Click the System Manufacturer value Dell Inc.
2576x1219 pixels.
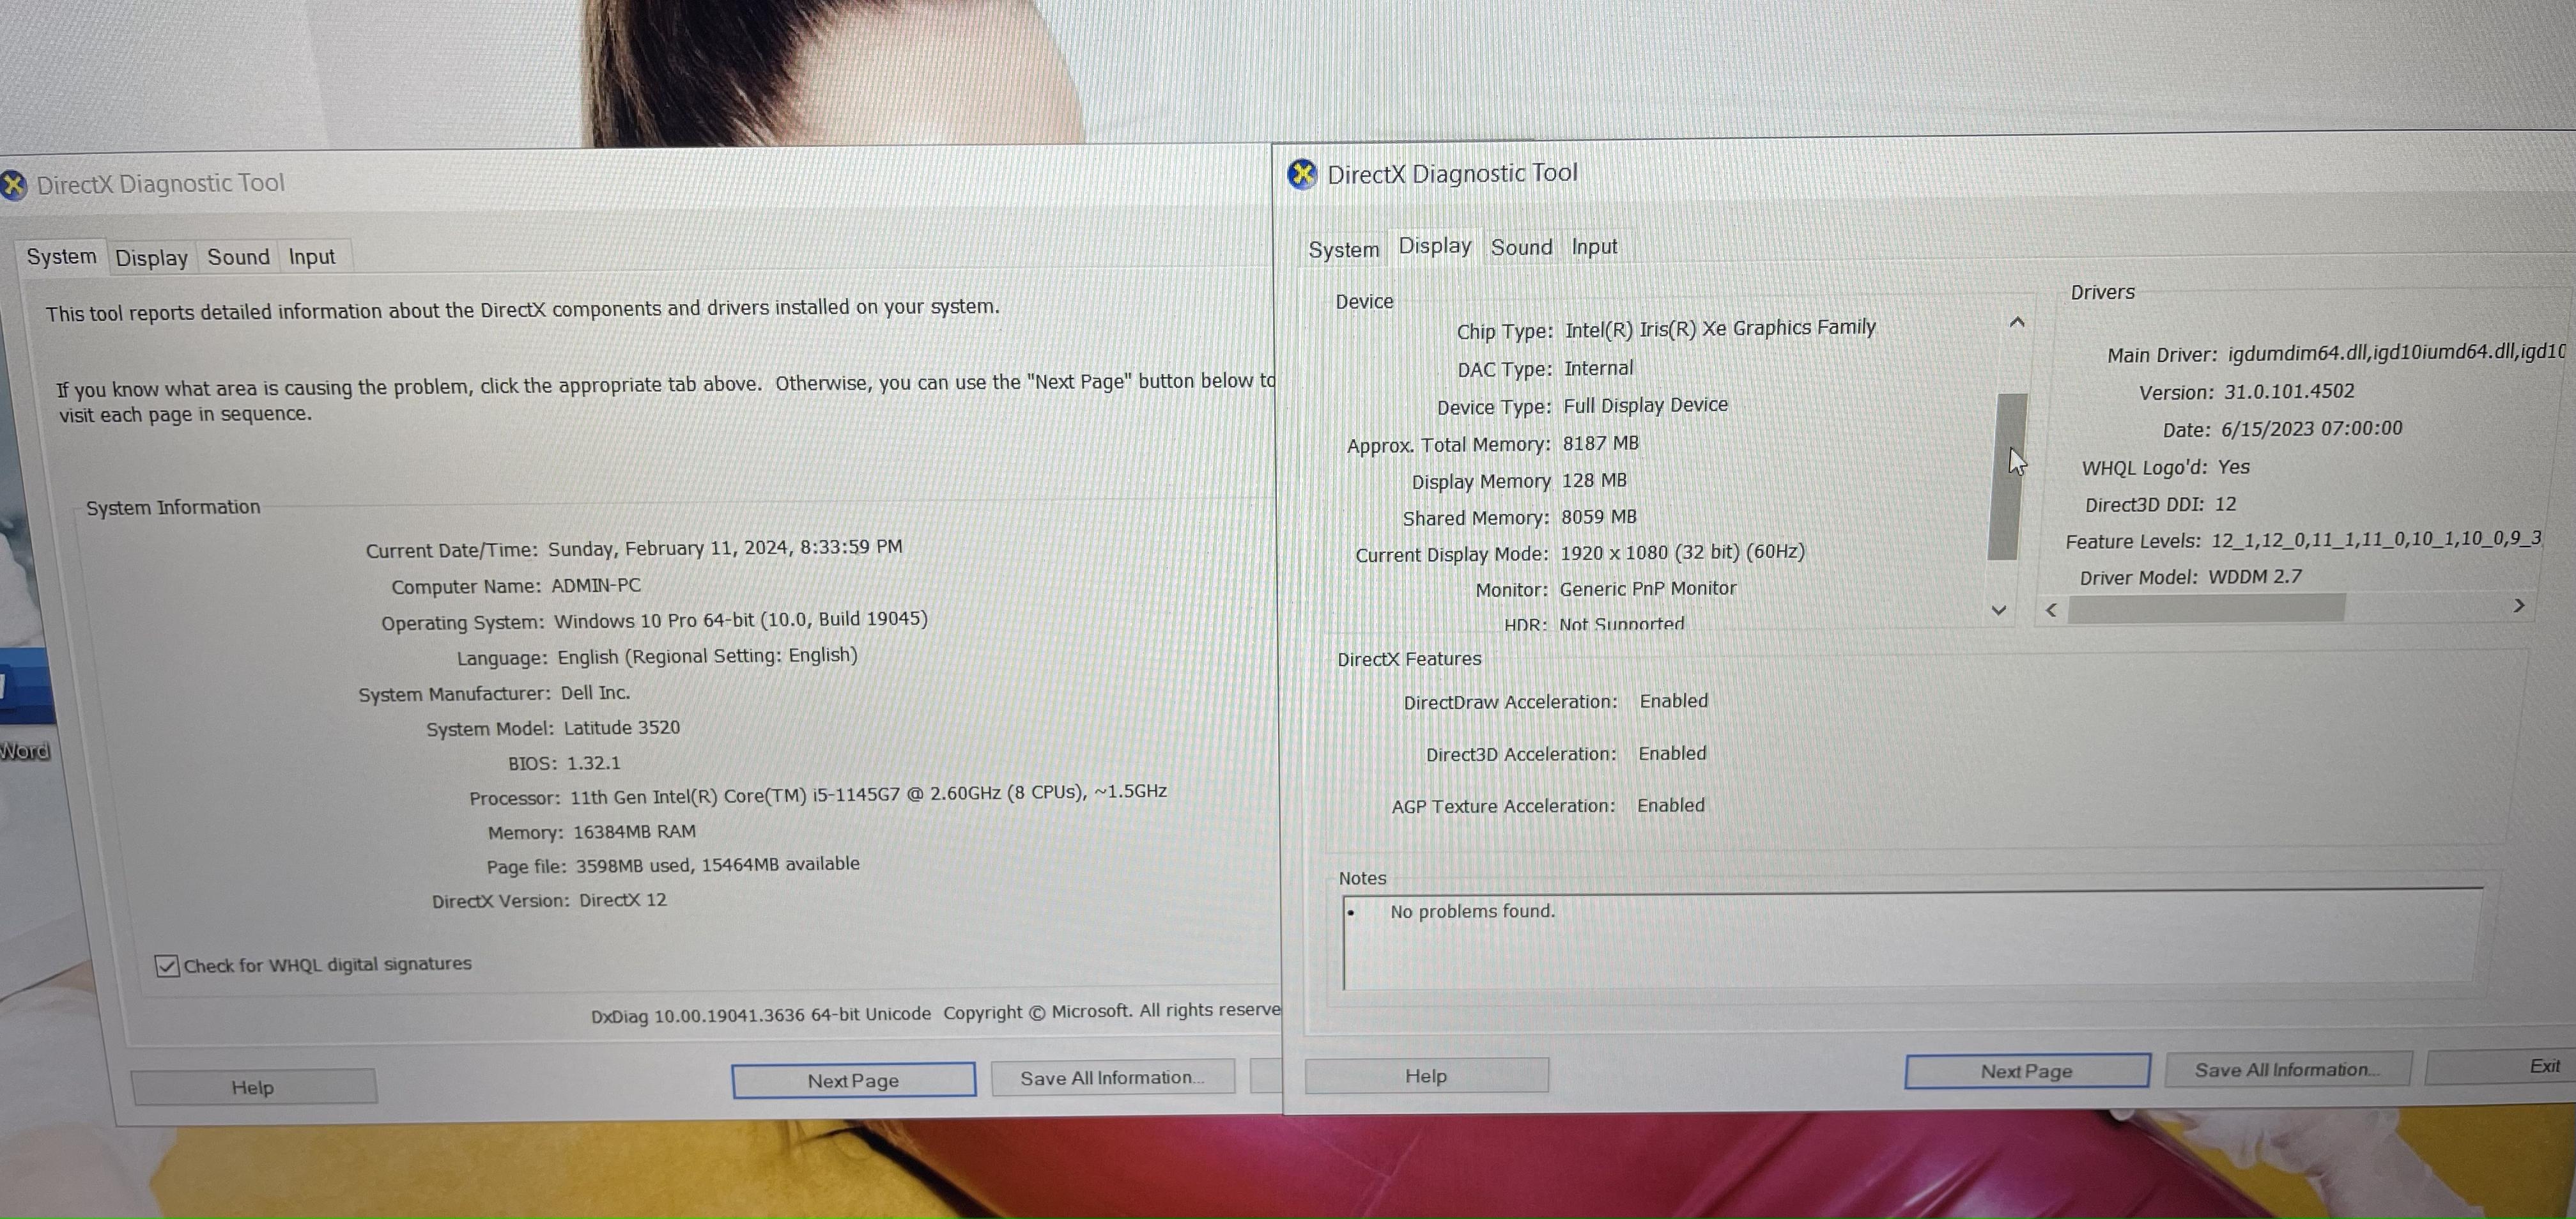click(595, 693)
